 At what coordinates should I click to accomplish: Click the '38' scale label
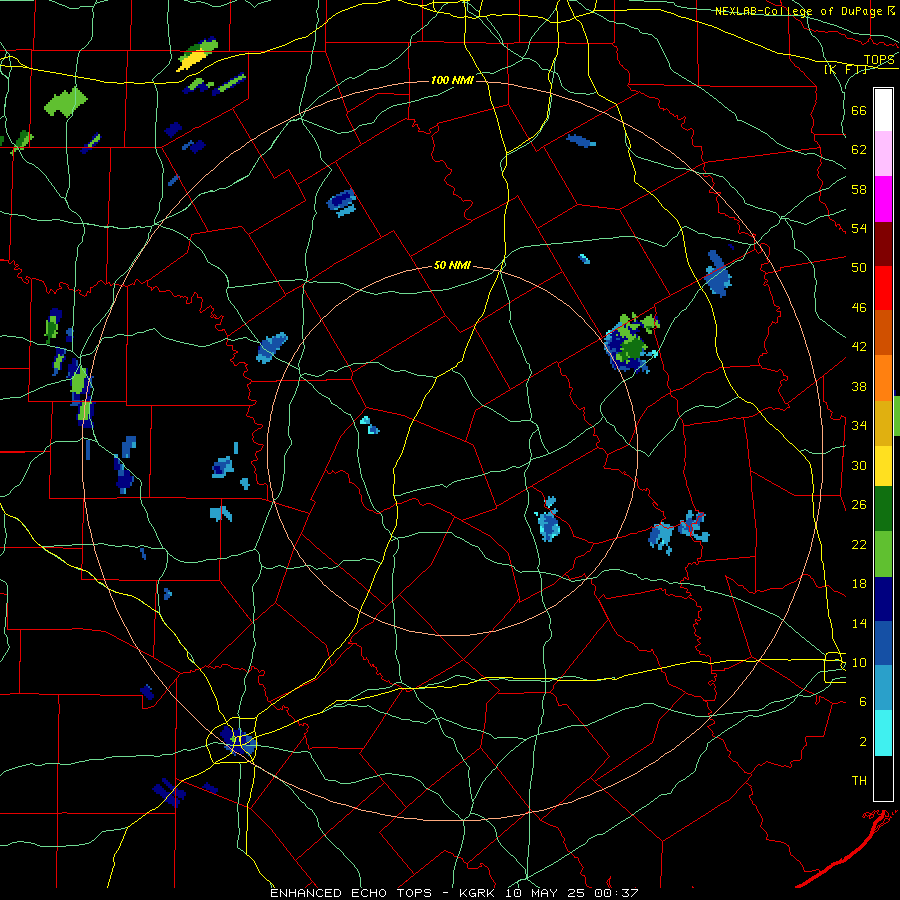pyautogui.click(x=859, y=386)
